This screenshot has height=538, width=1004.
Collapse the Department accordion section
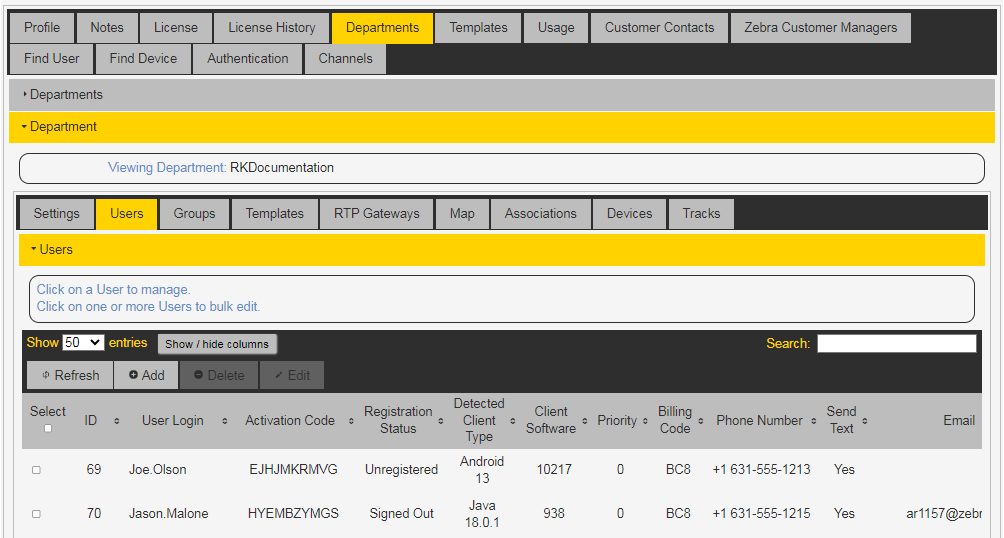(x=502, y=127)
